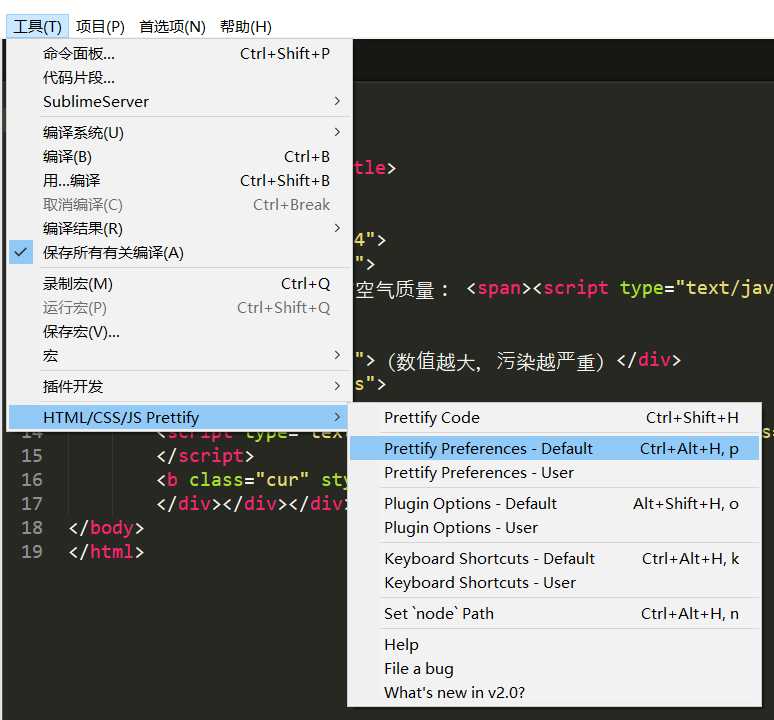774x720 pixels.
Task: Click line number 16 in gutter
Action: pyautogui.click(x=32, y=480)
